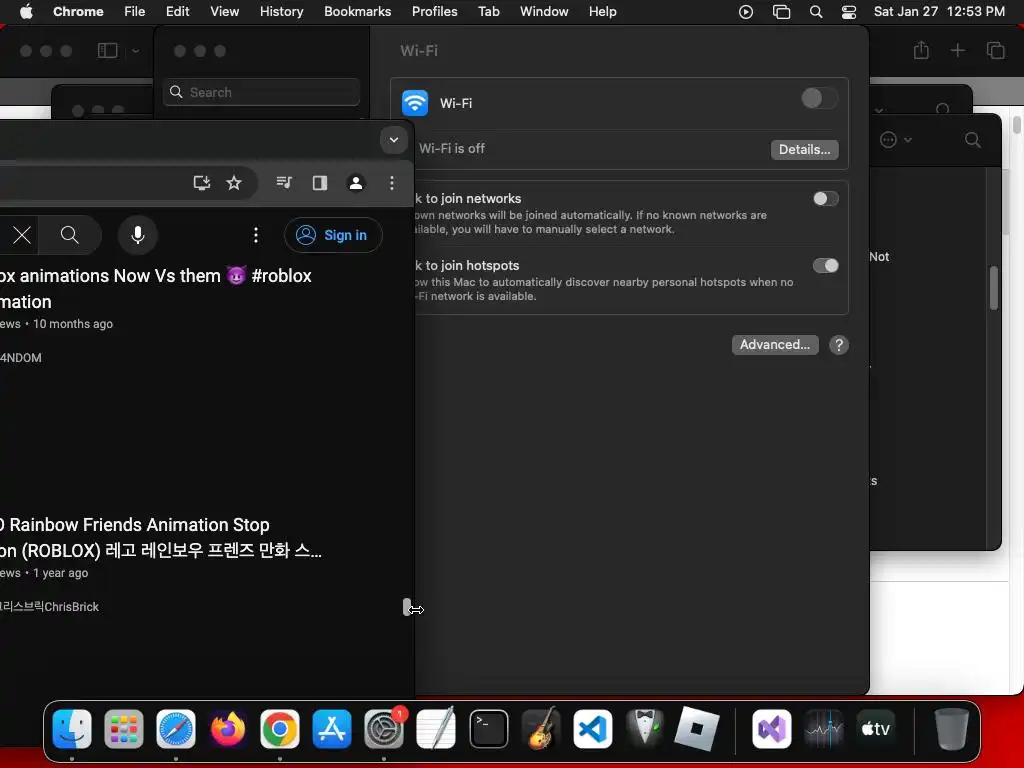Open the Rainbow Friends Animation Stop video

click(x=161, y=537)
